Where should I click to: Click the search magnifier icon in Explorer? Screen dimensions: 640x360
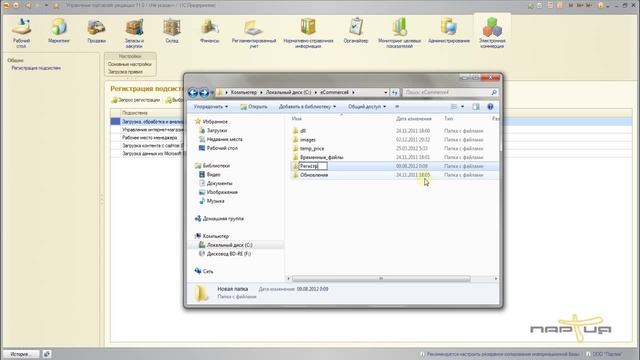(494, 93)
